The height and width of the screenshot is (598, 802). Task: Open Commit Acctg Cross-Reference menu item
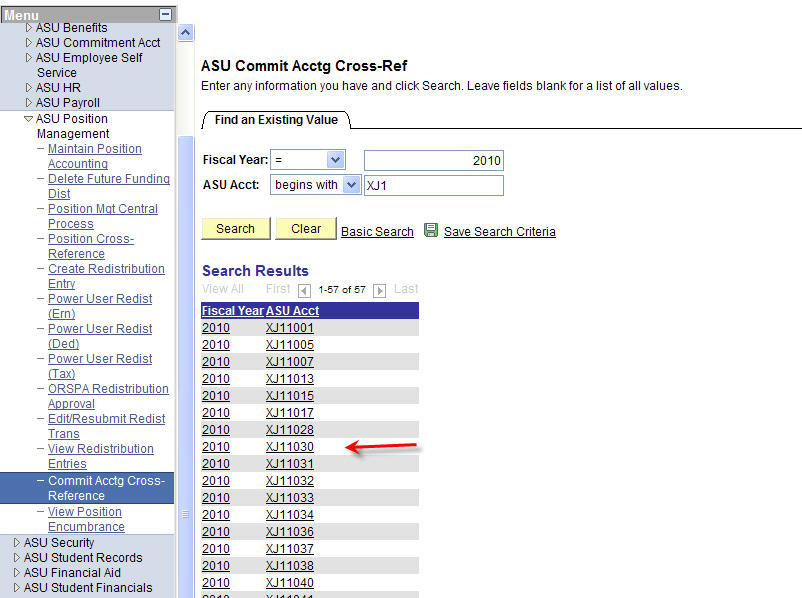click(106, 488)
